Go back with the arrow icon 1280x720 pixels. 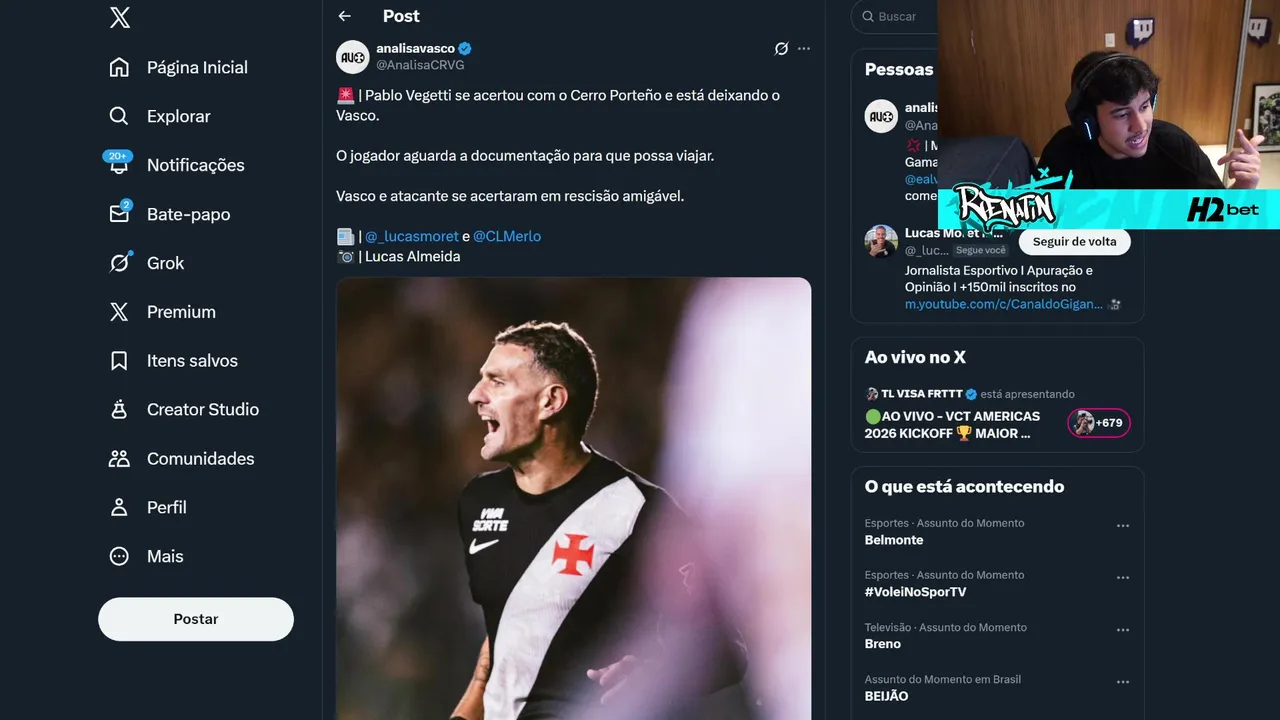(345, 16)
